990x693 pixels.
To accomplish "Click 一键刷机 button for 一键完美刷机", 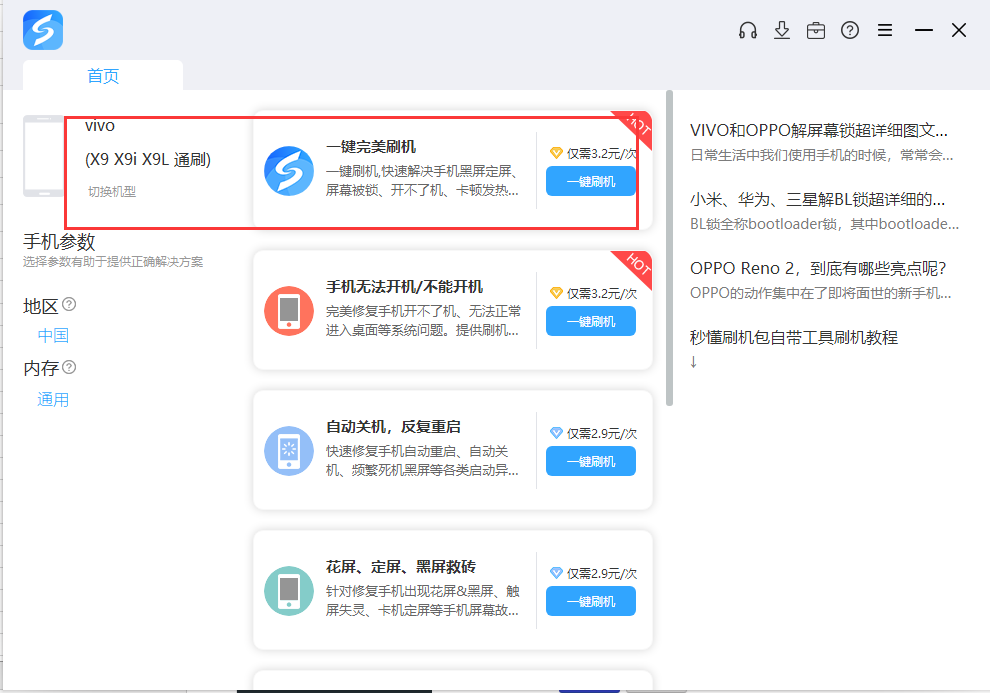I will pyautogui.click(x=591, y=182).
